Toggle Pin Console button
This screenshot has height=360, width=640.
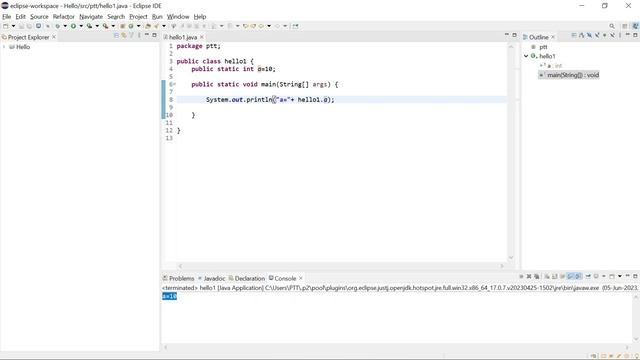click(588, 276)
